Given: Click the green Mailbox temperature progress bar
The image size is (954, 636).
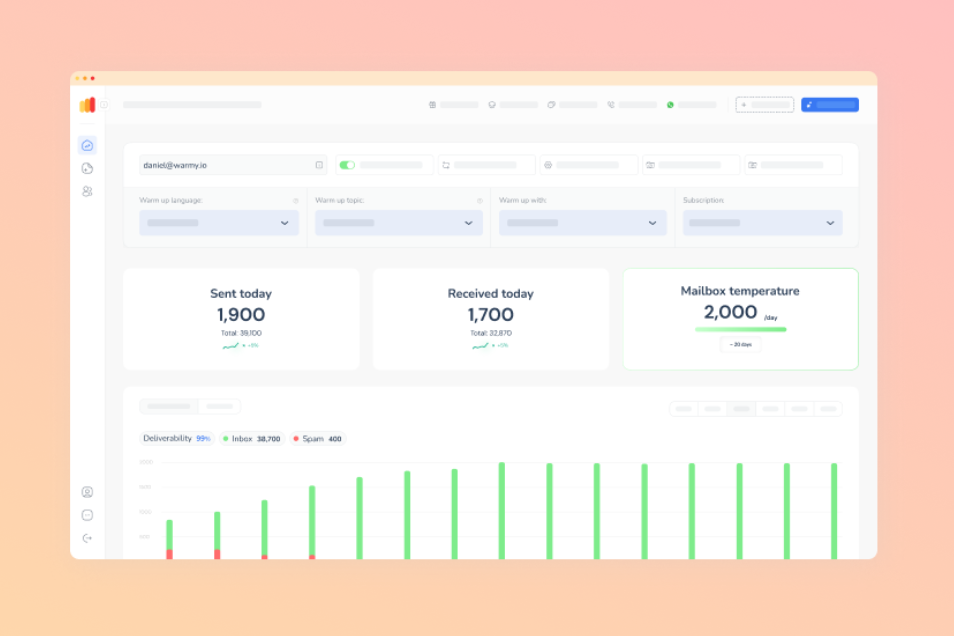Looking at the screenshot, I should (x=740, y=329).
